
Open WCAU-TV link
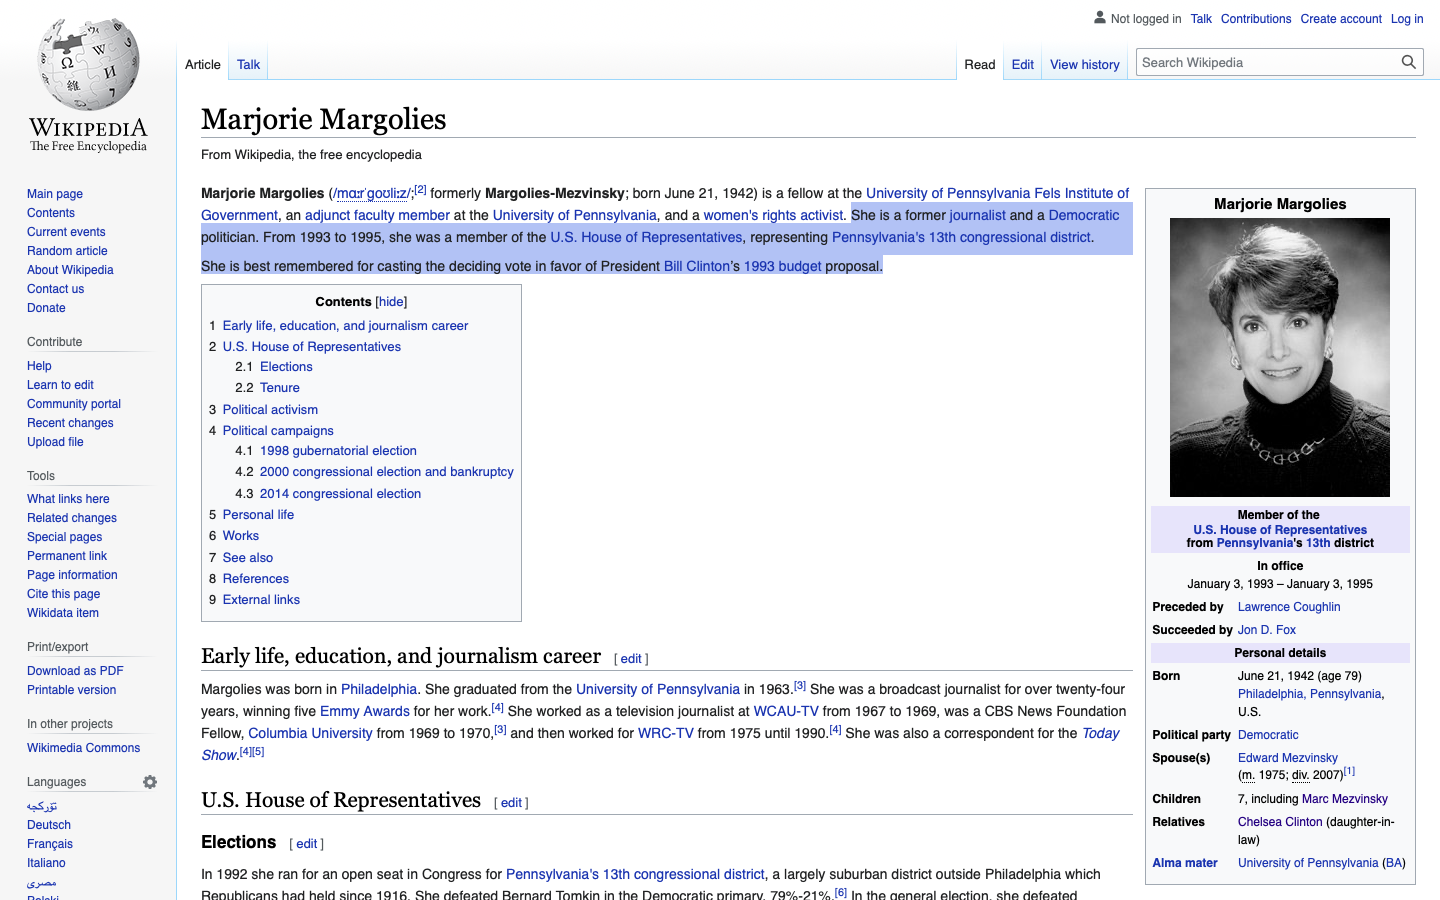tap(786, 711)
